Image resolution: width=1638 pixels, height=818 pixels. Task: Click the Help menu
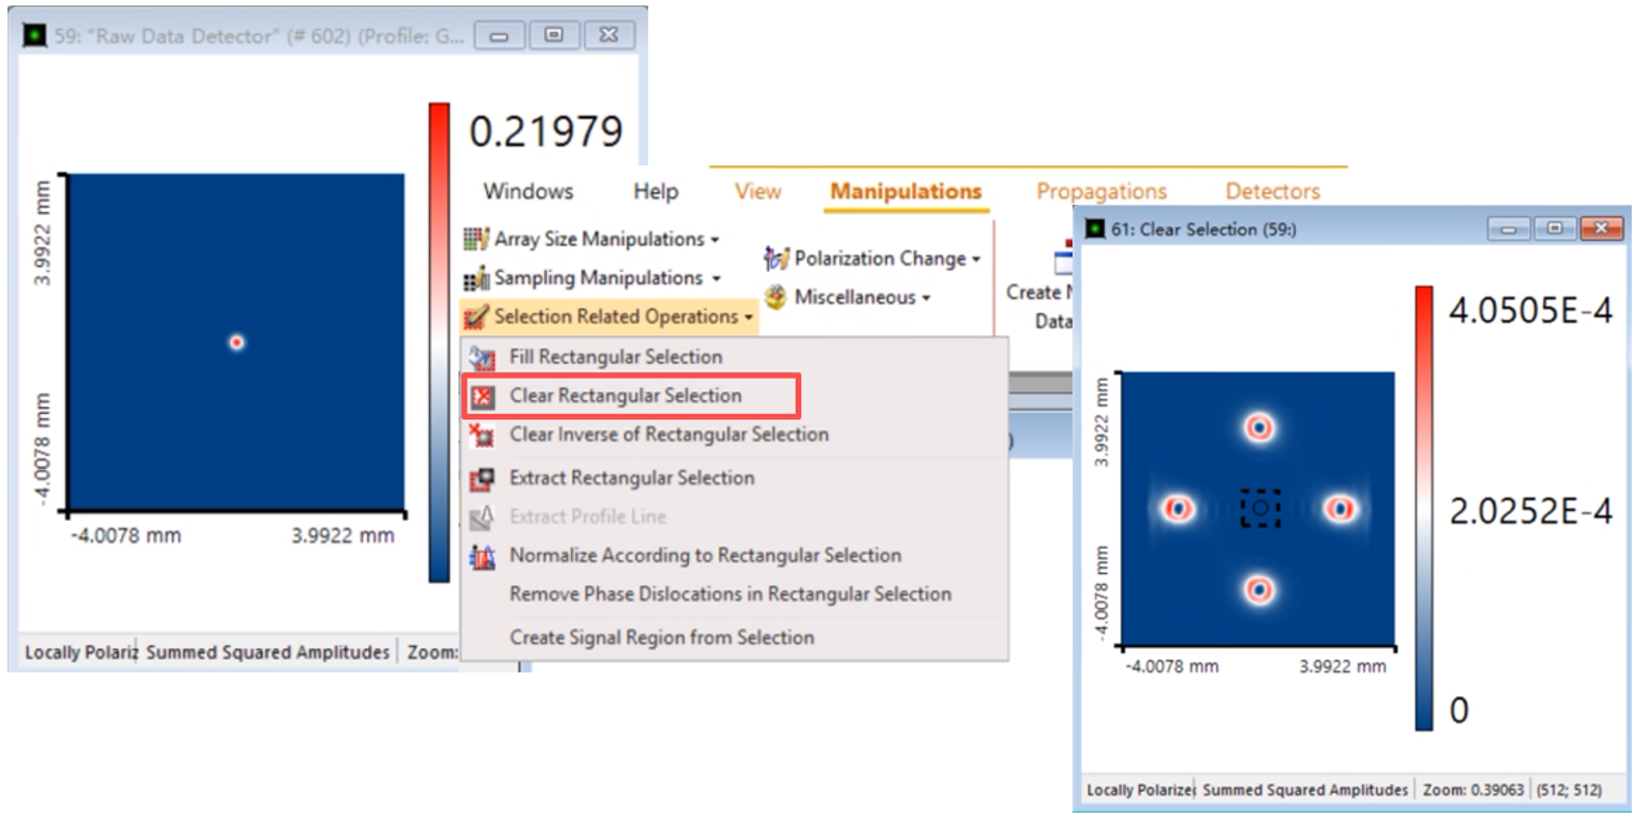pyautogui.click(x=655, y=191)
